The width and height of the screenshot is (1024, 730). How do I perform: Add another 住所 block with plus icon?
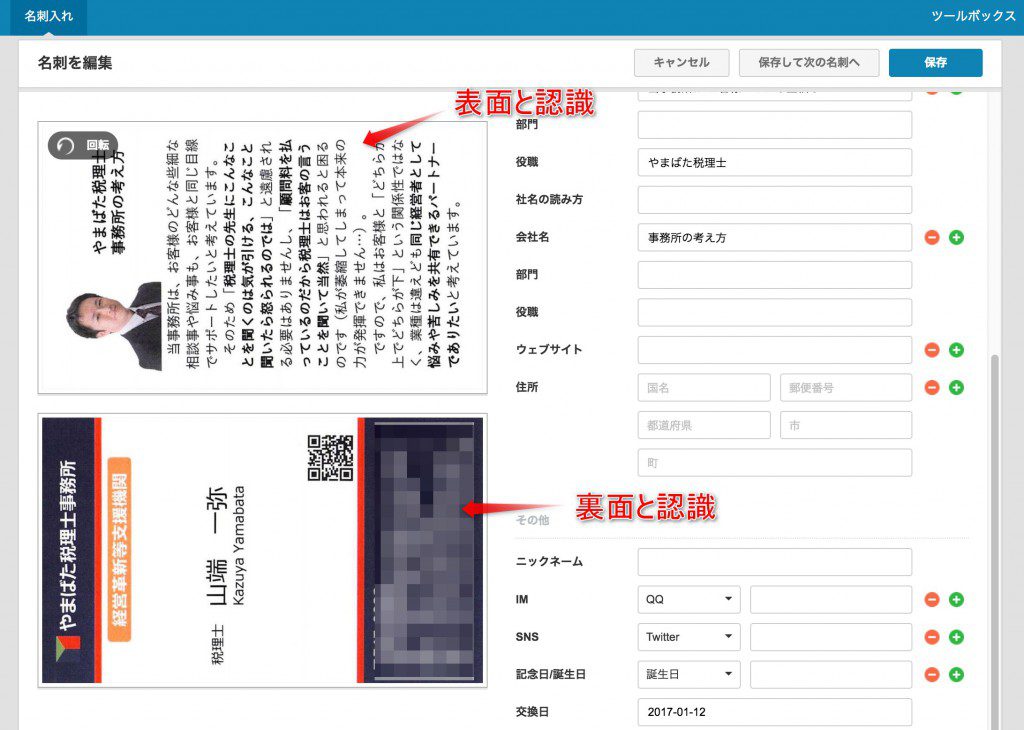[x=956, y=388]
